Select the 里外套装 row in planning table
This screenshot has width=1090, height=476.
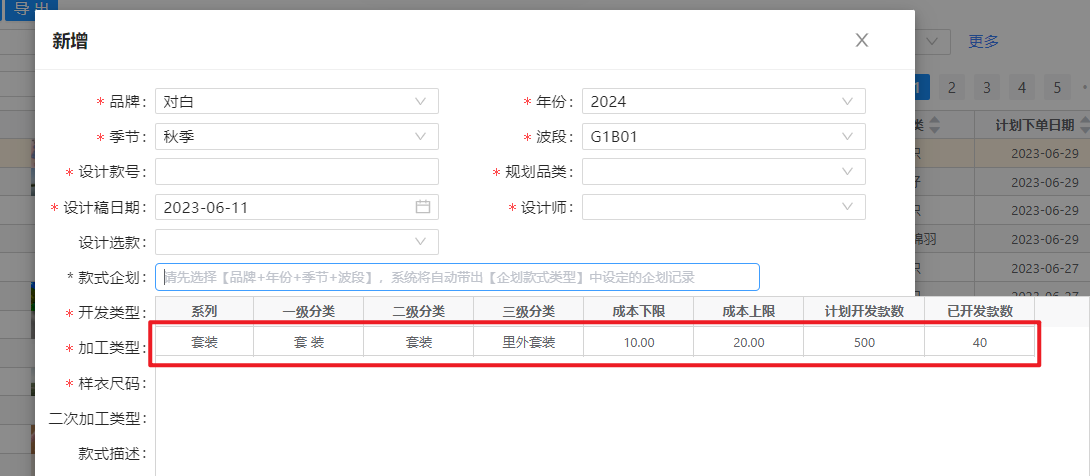click(528, 342)
